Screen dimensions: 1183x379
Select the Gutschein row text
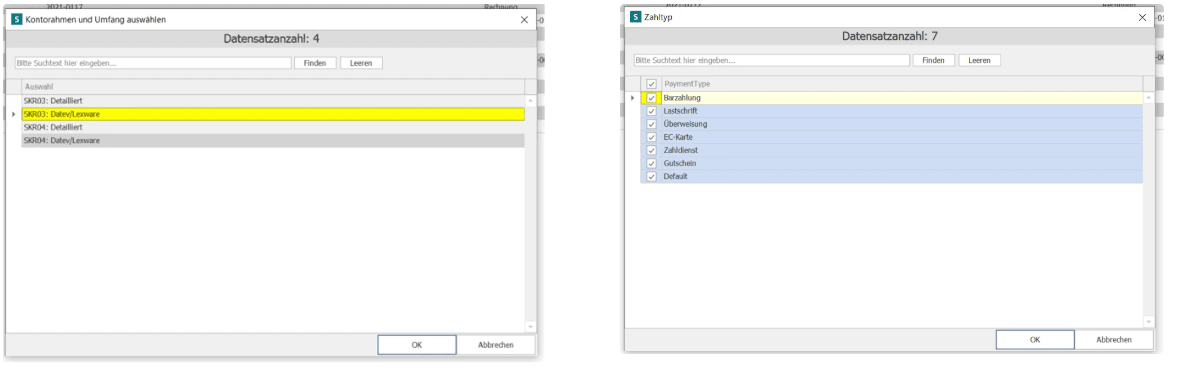click(x=680, y=163)
